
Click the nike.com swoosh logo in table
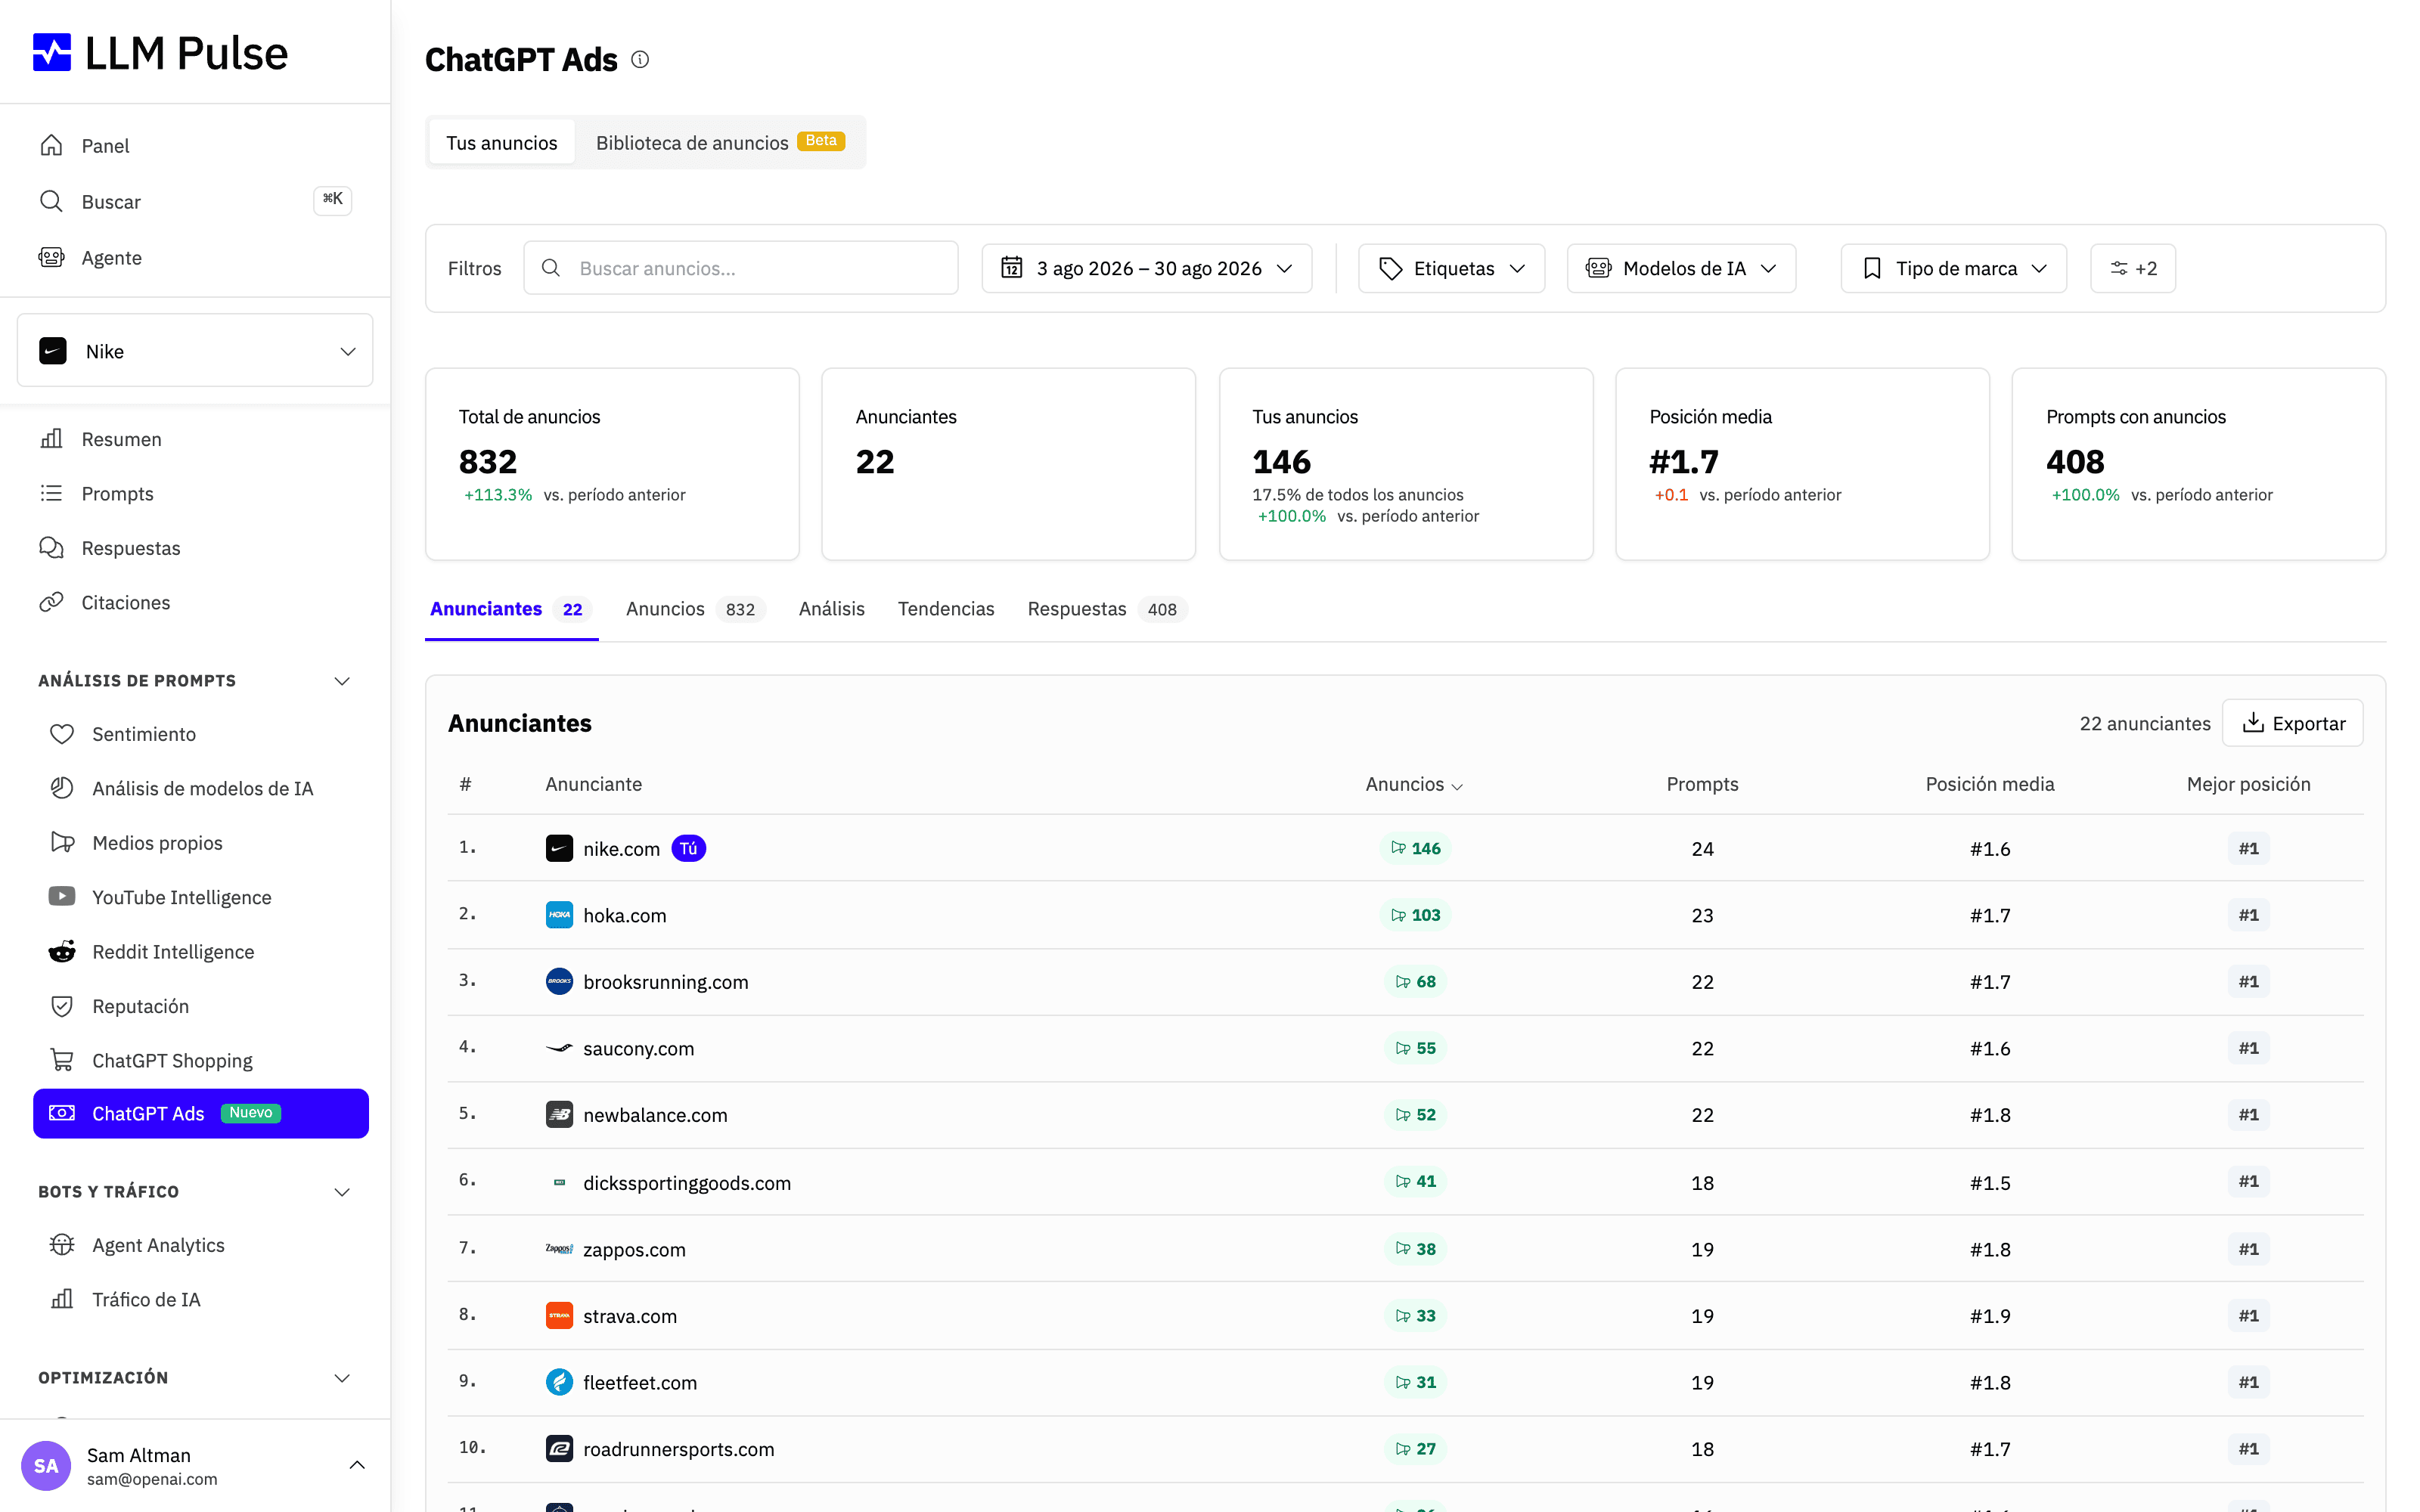pos(559,848)
